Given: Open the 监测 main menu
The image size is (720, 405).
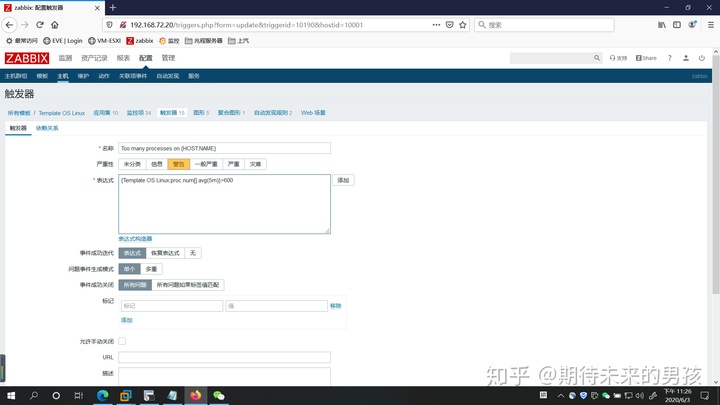Looking at the screenshot, I should (65, 58).
